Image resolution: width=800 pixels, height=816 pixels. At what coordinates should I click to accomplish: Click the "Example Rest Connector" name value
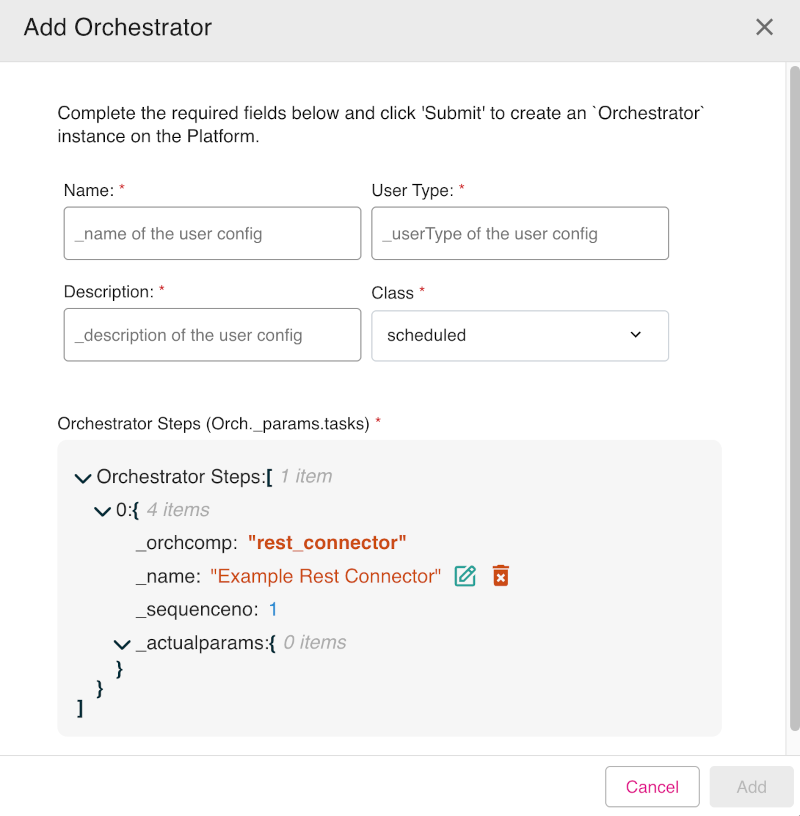325,576
